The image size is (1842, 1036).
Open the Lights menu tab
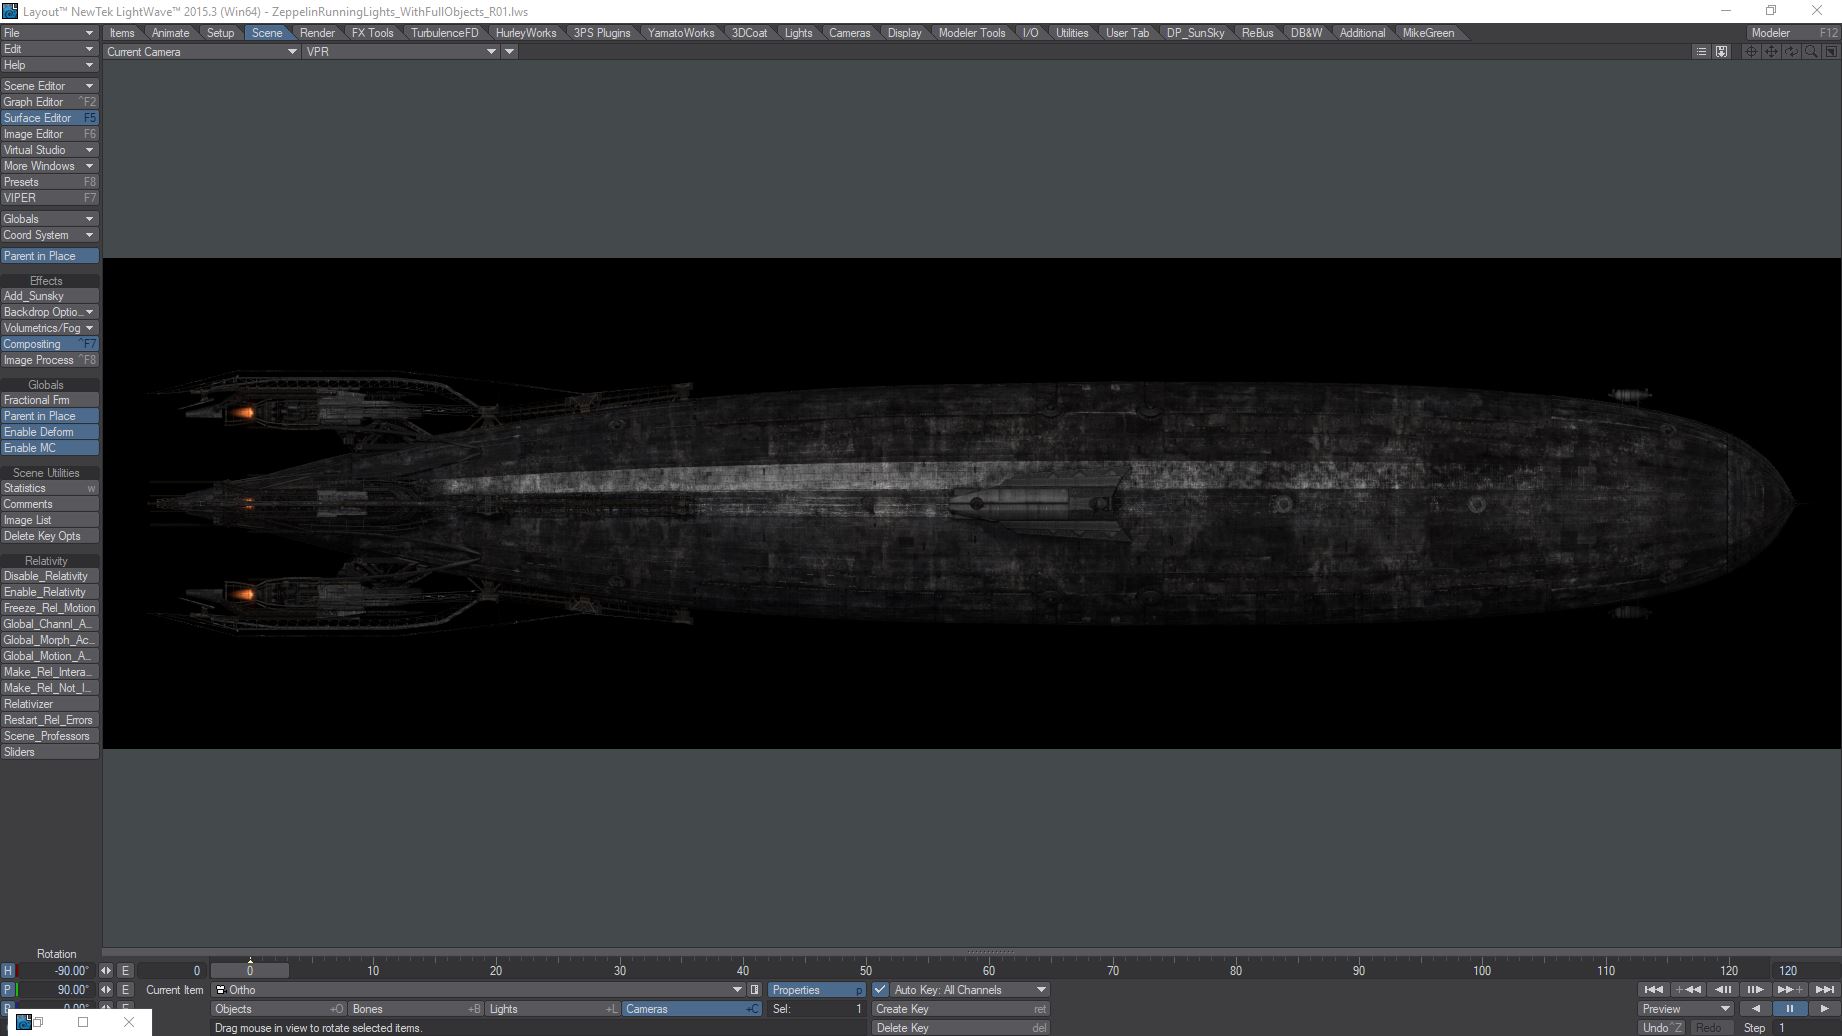point(798,33)
